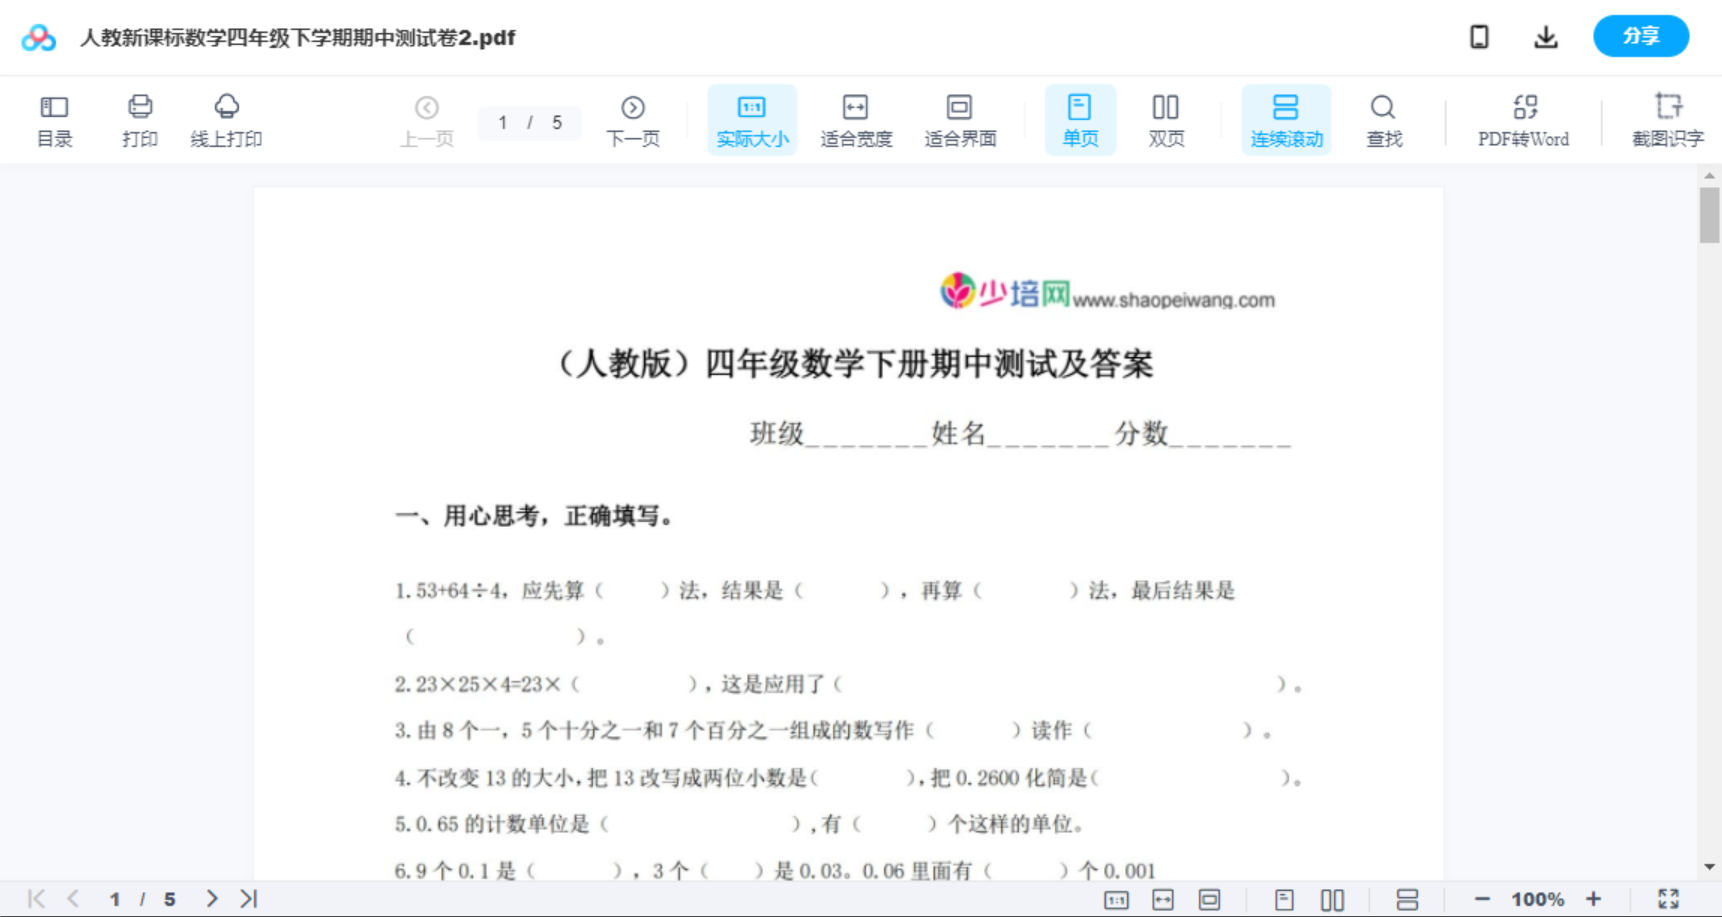Toggle 实际大小 actual size display
The width and height of the screenshot is (1722, 917).
tap(752, 118)
